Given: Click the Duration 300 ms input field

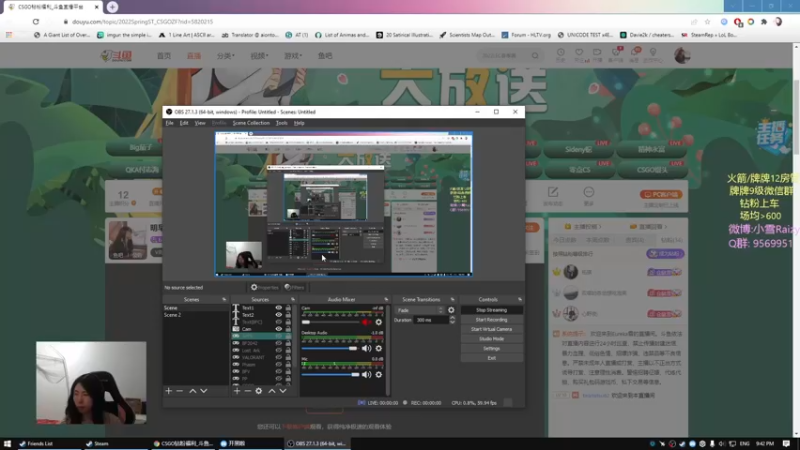Looking at the screenshot, I should pyautogui.click(x=431, y=320).
